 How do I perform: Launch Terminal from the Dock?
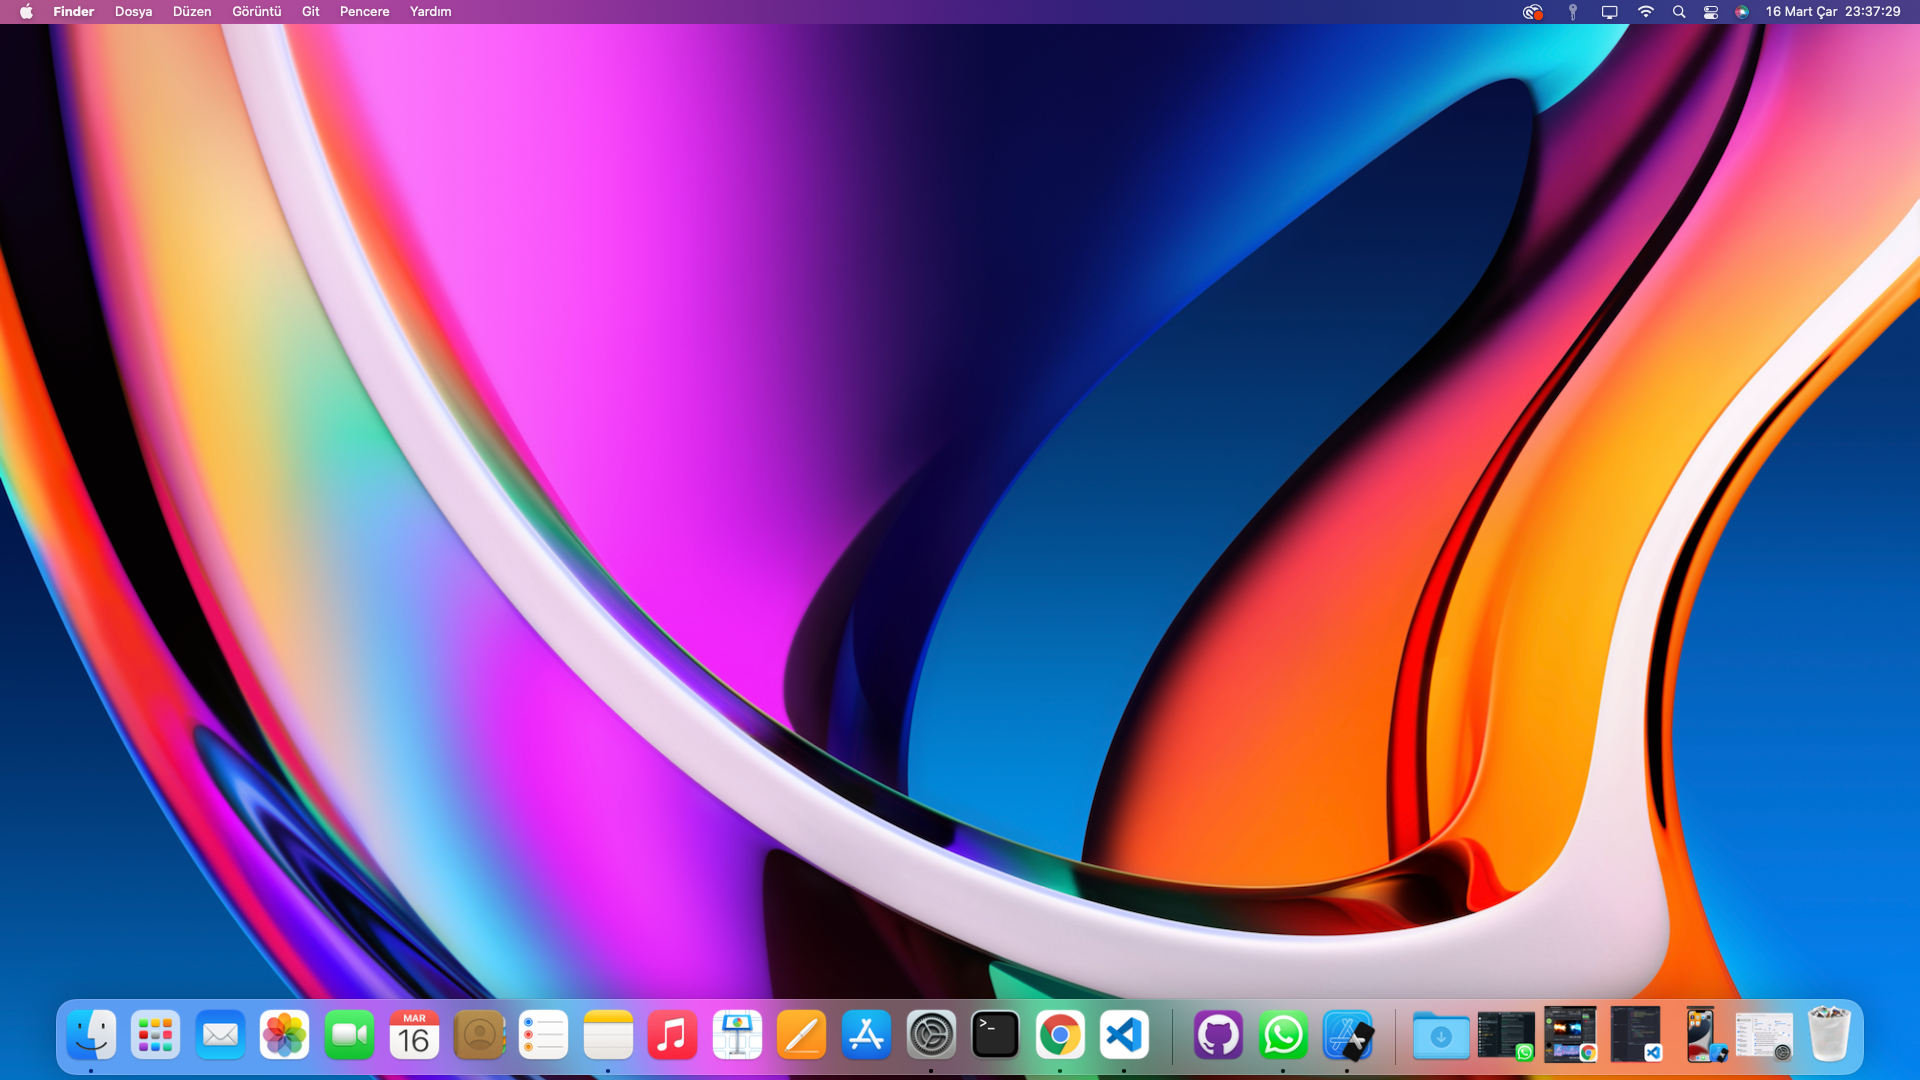[x=995, y=1035]
